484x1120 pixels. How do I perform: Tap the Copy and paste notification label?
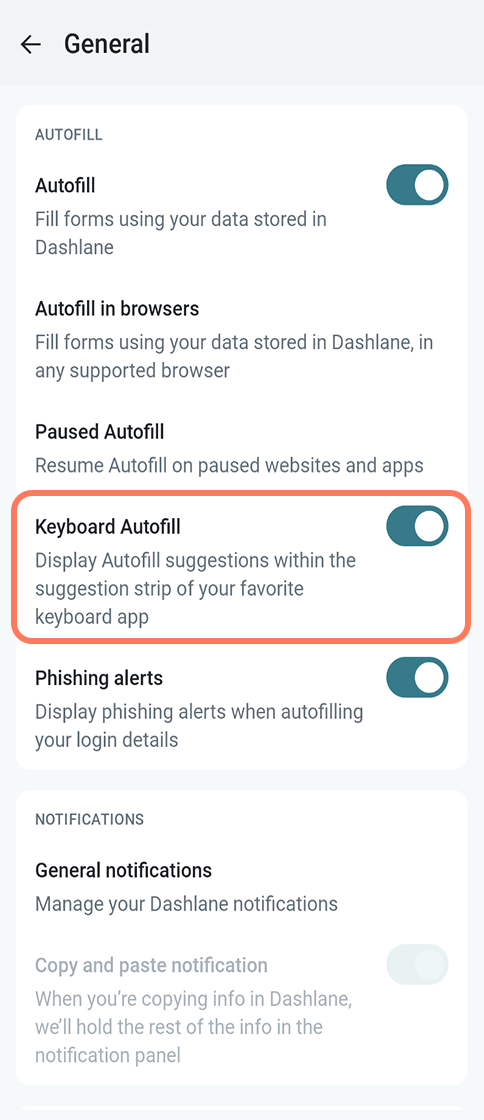[151, 965]
